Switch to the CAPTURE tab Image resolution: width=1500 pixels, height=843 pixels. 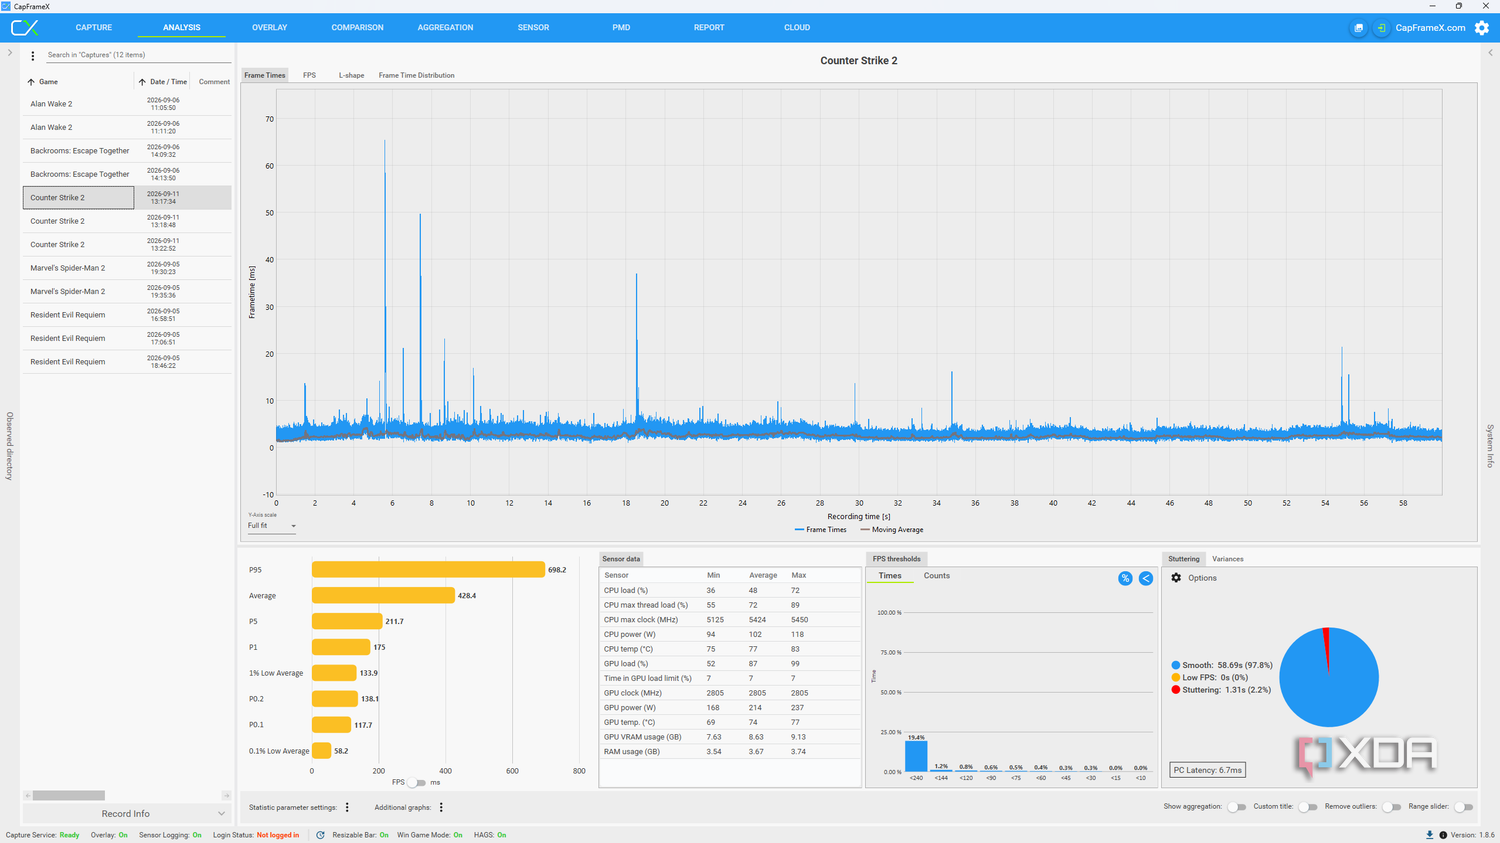(94, 28)
